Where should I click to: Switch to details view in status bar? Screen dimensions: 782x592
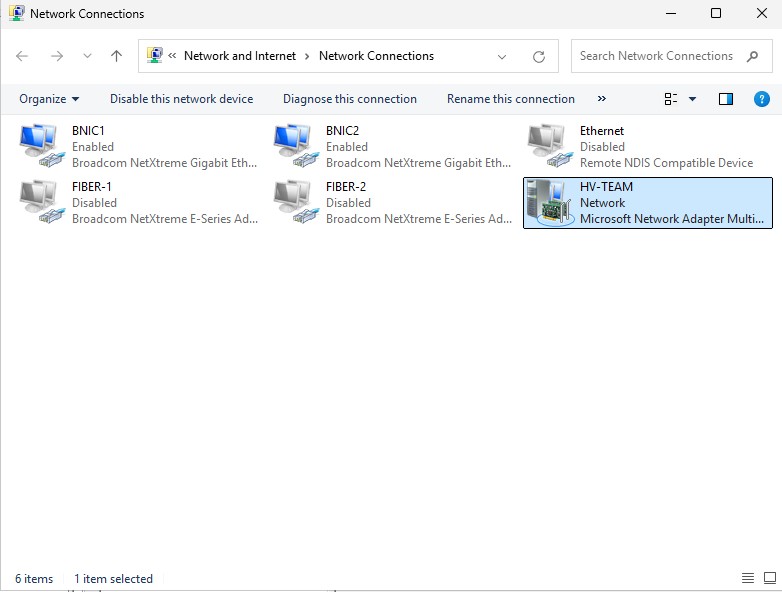748,578
